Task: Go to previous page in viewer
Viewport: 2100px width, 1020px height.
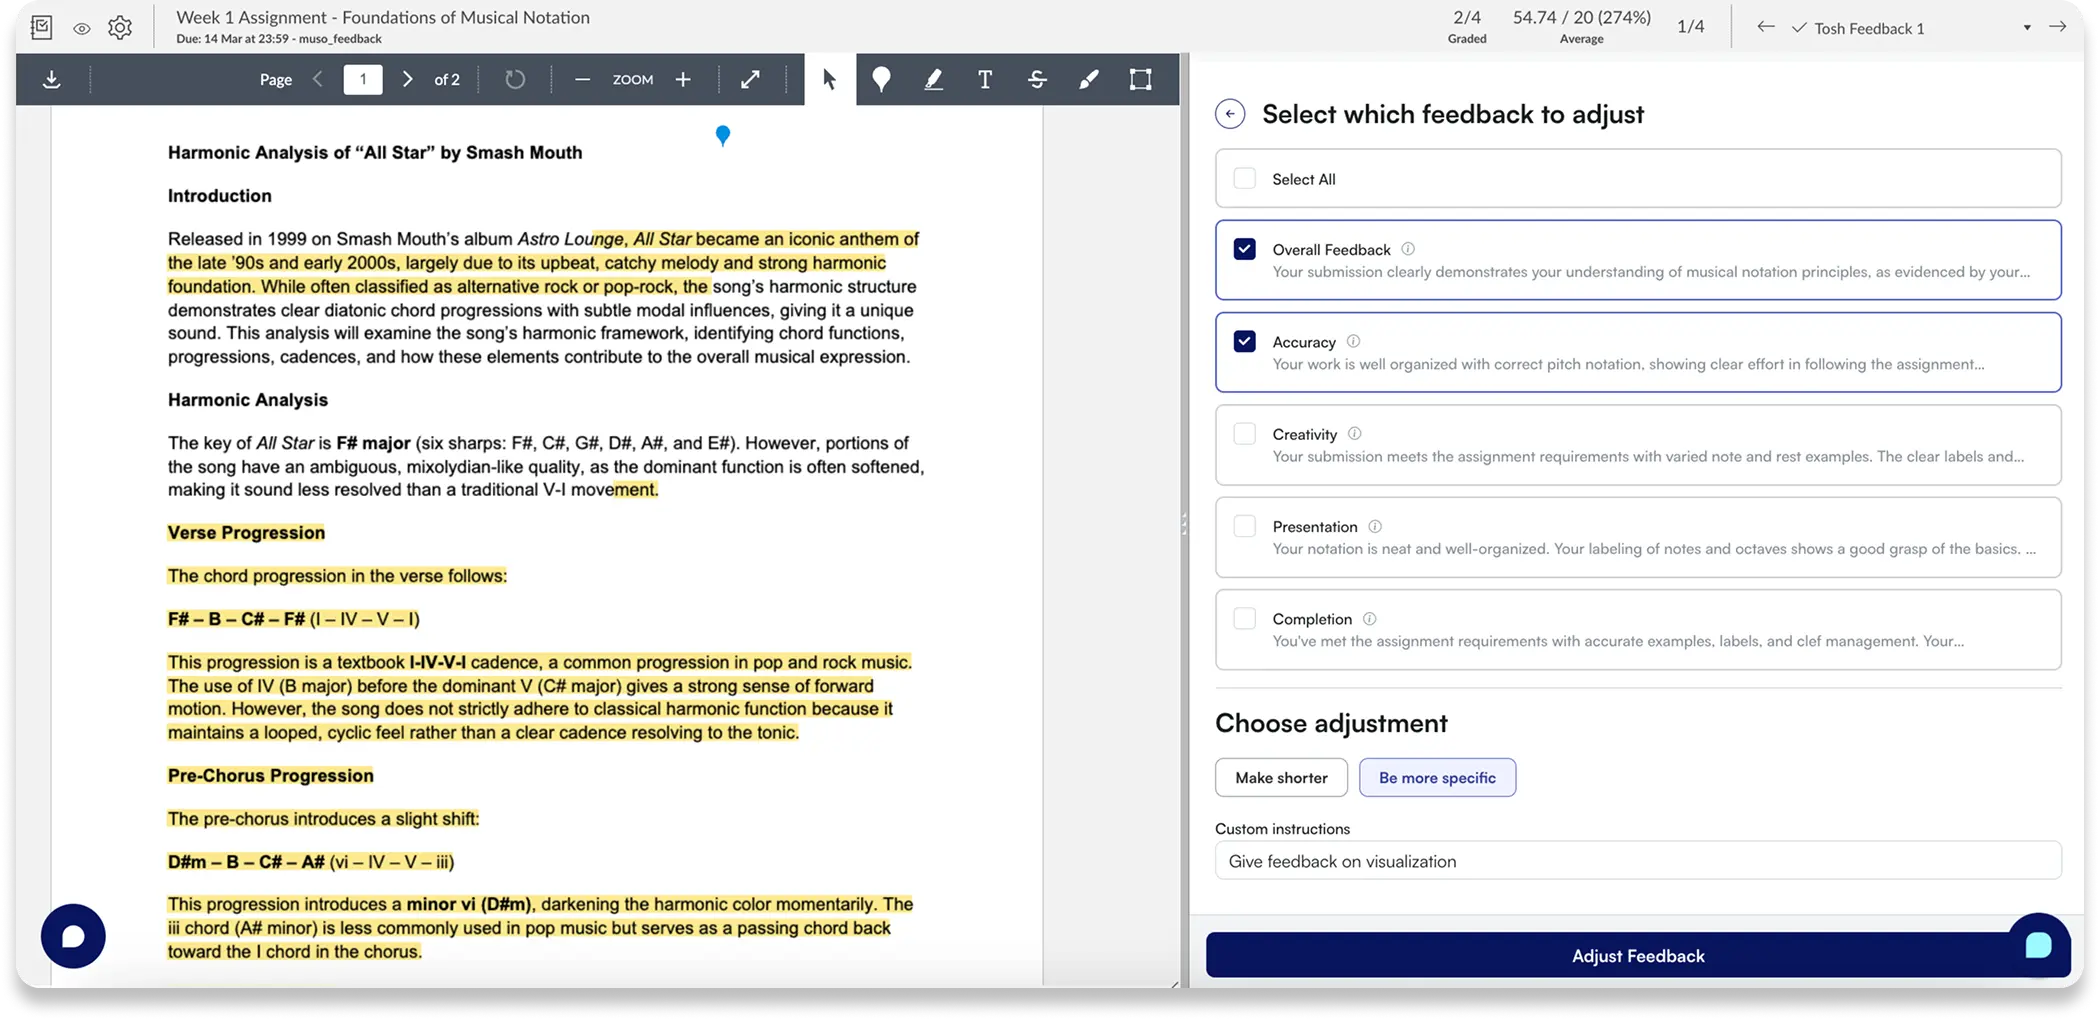Action: 318,79
